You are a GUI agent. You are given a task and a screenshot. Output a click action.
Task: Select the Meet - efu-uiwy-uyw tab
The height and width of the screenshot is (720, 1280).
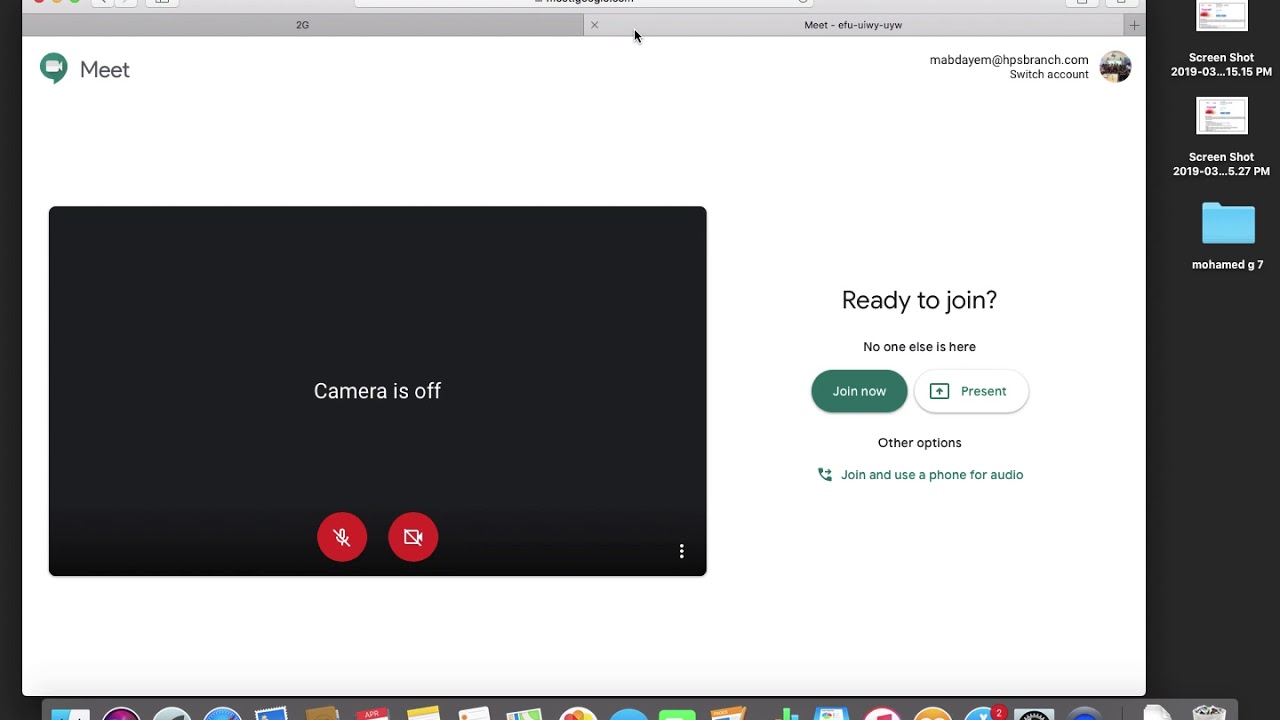point(853,25)
